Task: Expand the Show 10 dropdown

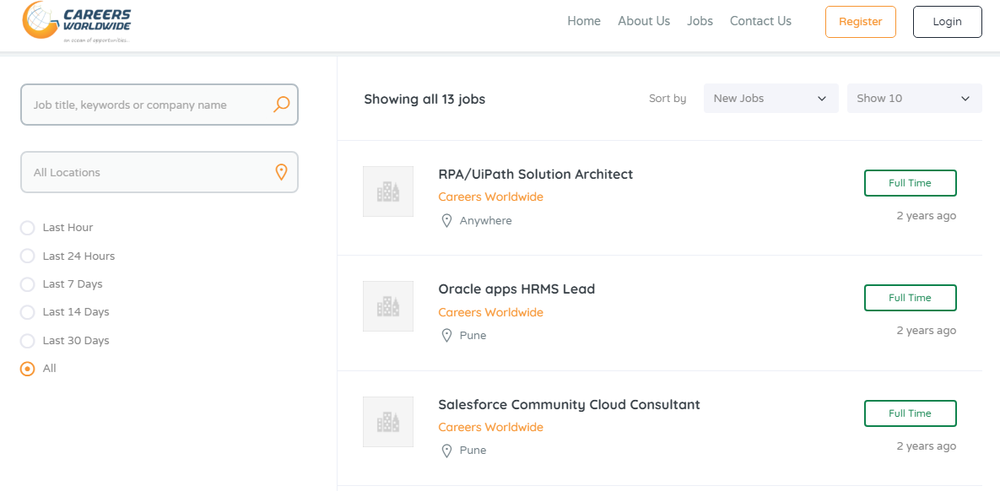Action: click(913, 98)
